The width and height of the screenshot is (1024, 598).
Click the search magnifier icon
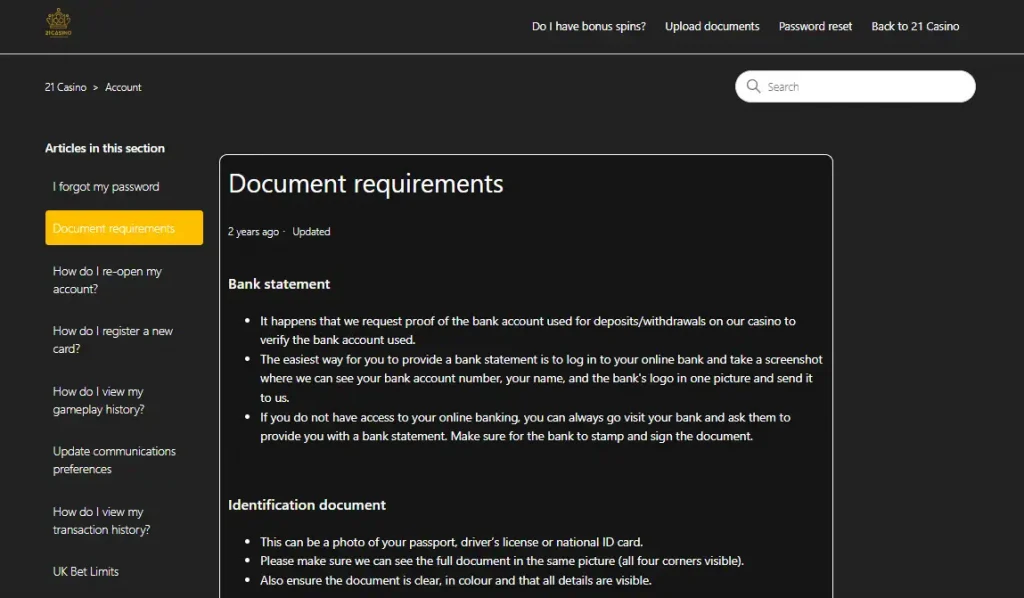click(753, 86)
